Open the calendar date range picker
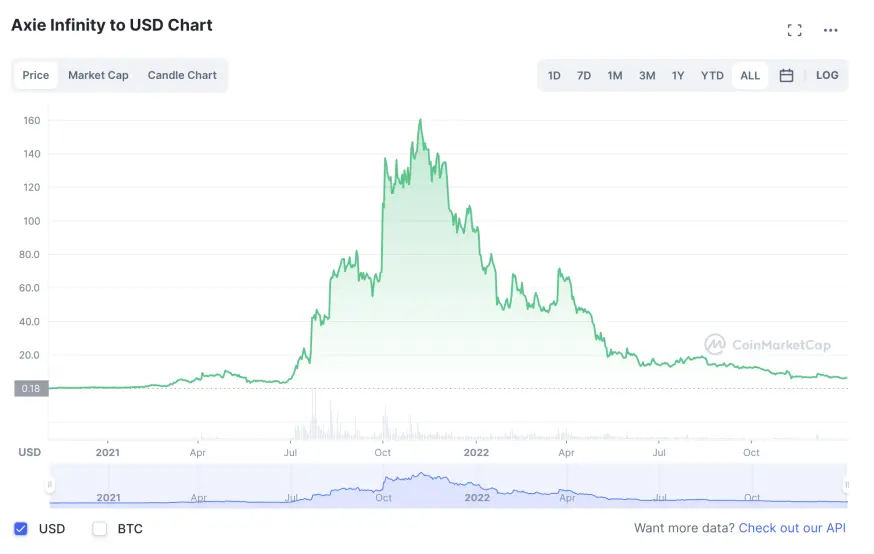This screenshot has width=874, height=554. point(786,75)
